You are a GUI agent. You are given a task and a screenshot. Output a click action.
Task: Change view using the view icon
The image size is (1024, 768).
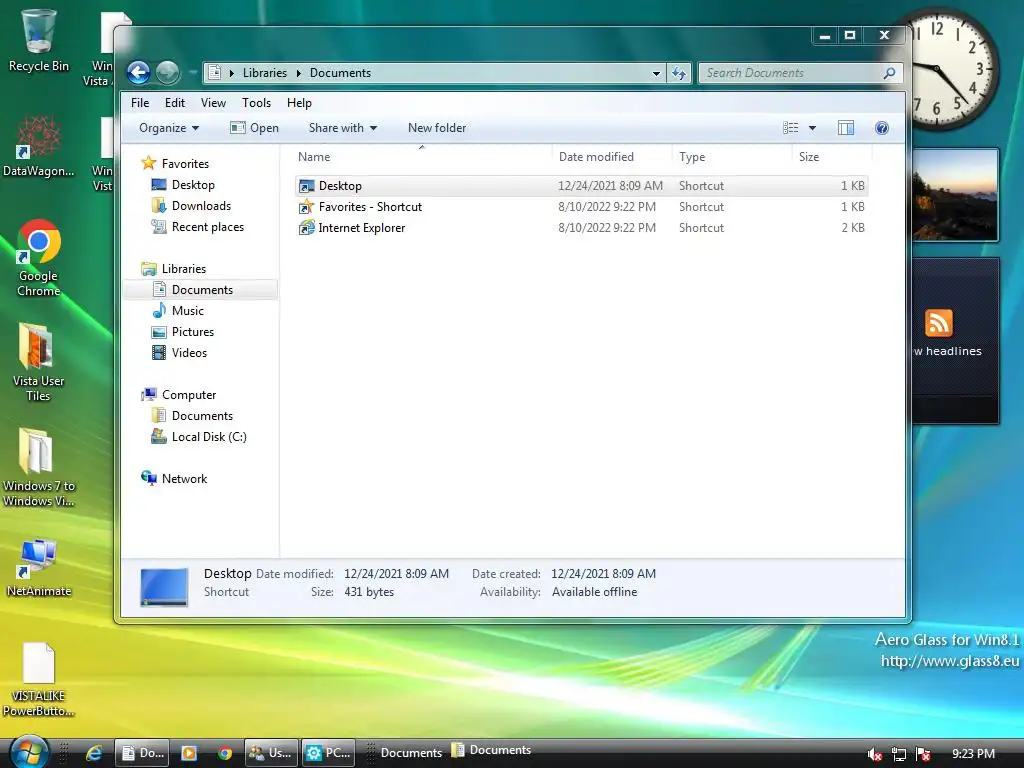(x=790, y=128)
